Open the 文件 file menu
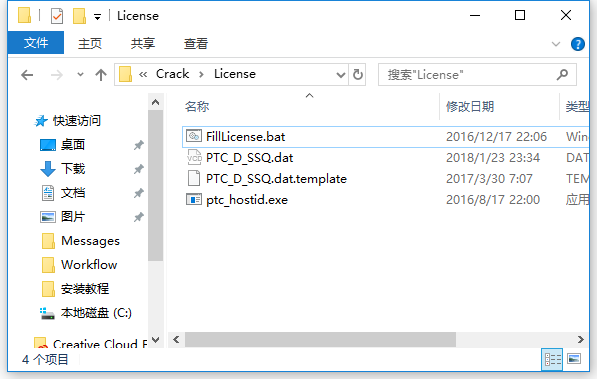This screenshot has height=379, width=597. (36, 43)
